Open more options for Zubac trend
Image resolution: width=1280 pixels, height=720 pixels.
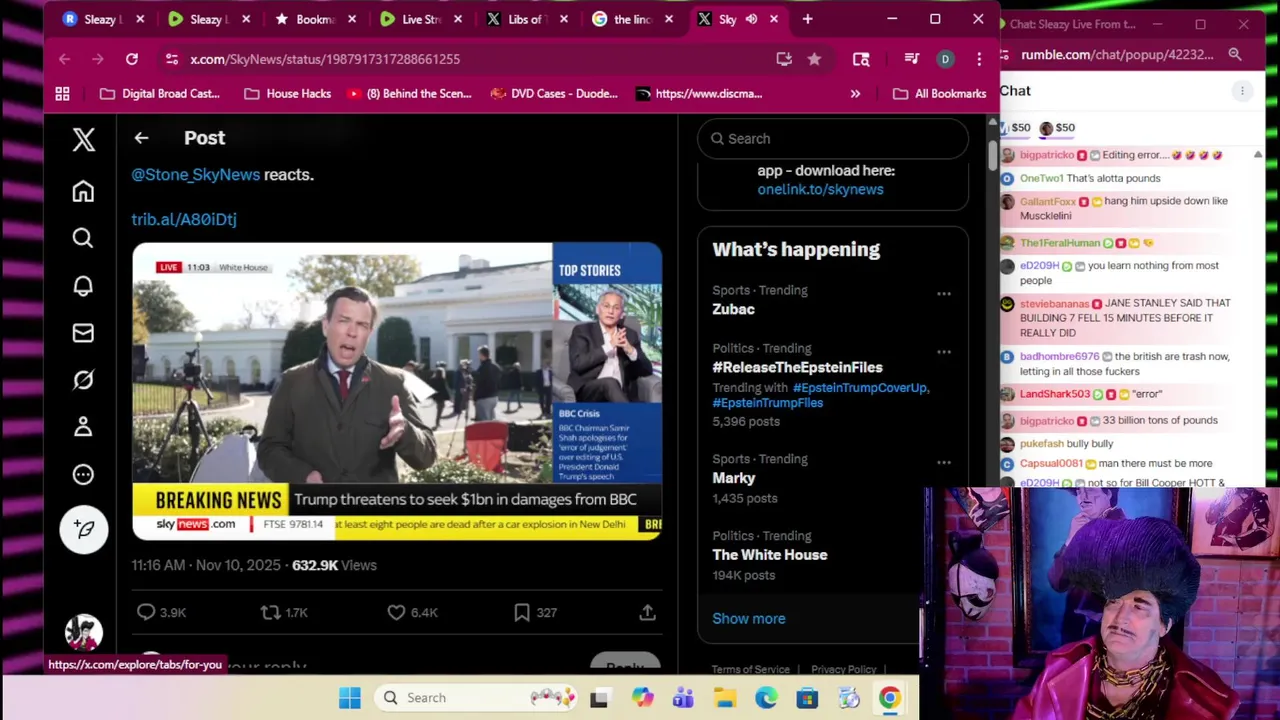[943, 294]
